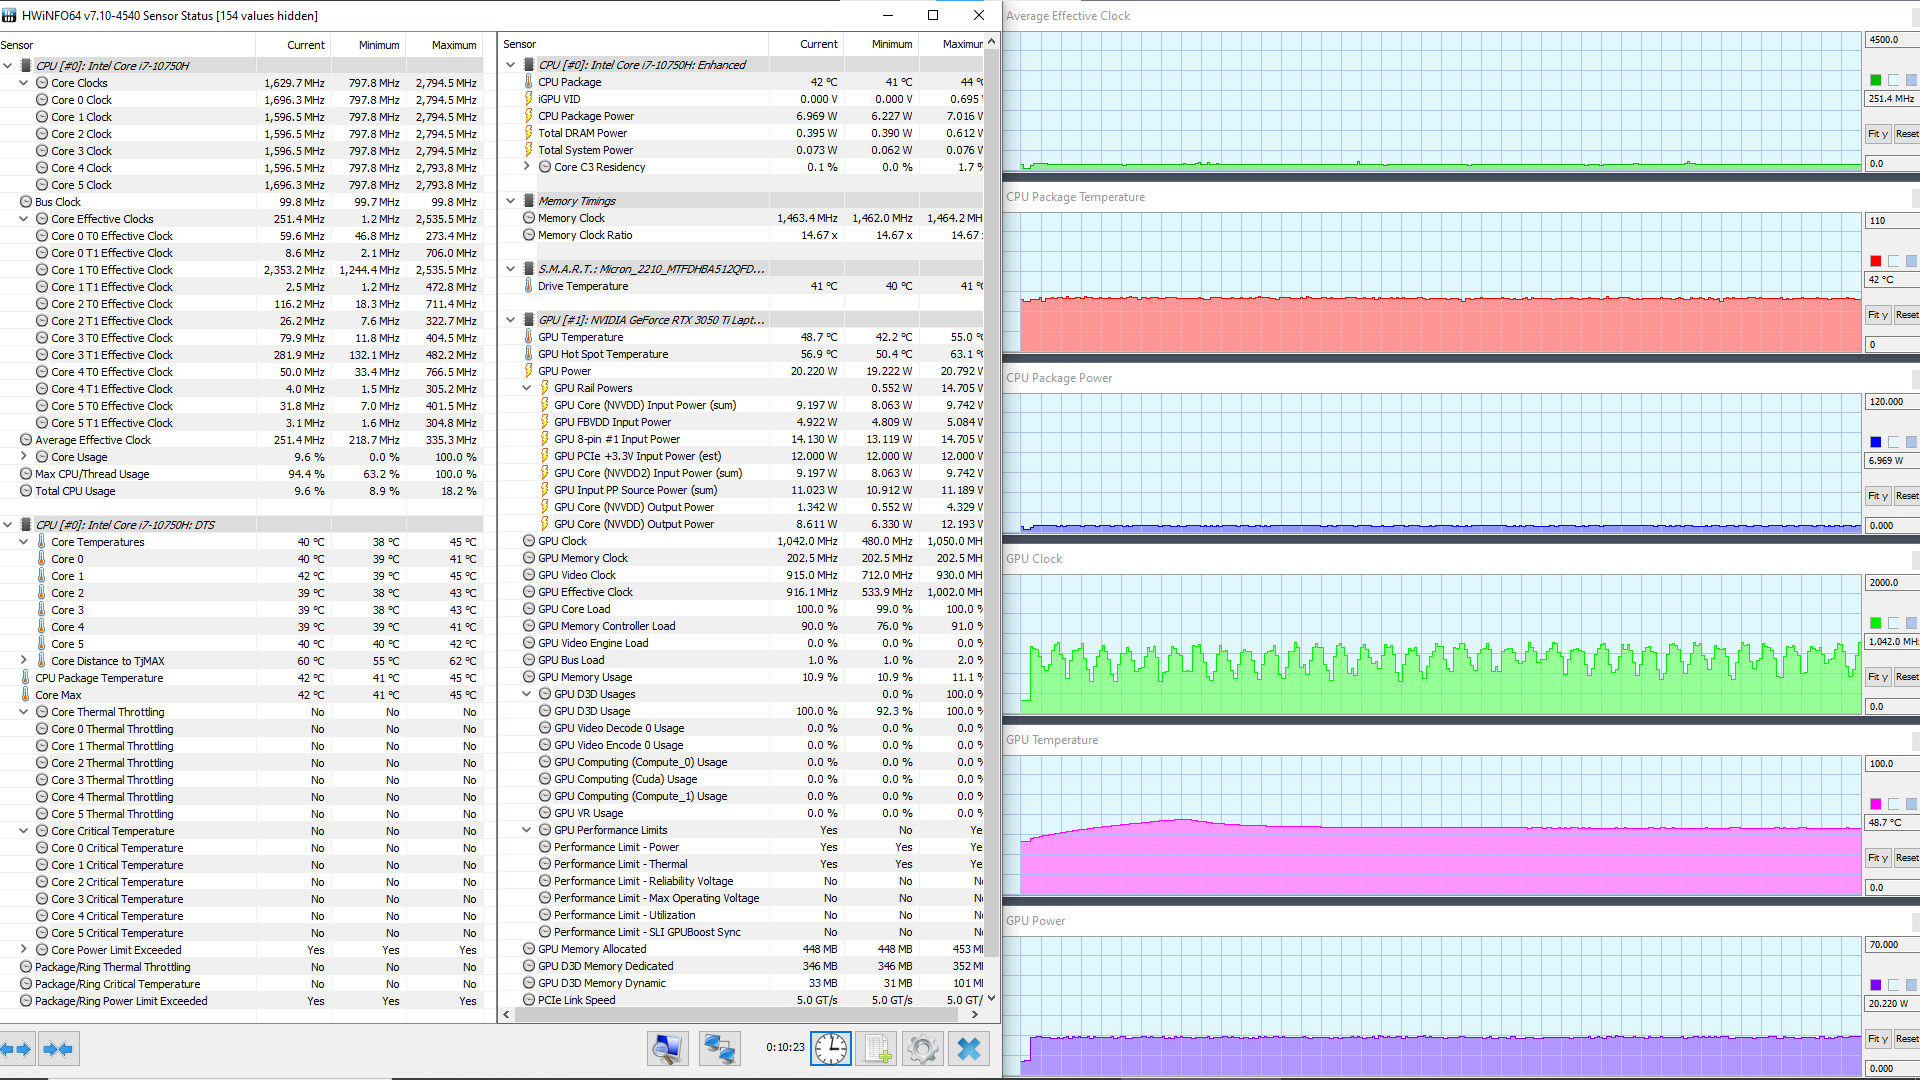Collapse the Core Clocks tree node
This screenshot has height=1080, width=1920.
(x=24, y=83)
